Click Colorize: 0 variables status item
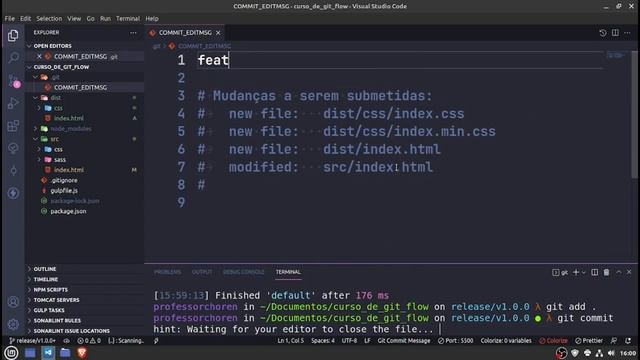The height and width of the screenshot is (360, 640). point(506,340)
